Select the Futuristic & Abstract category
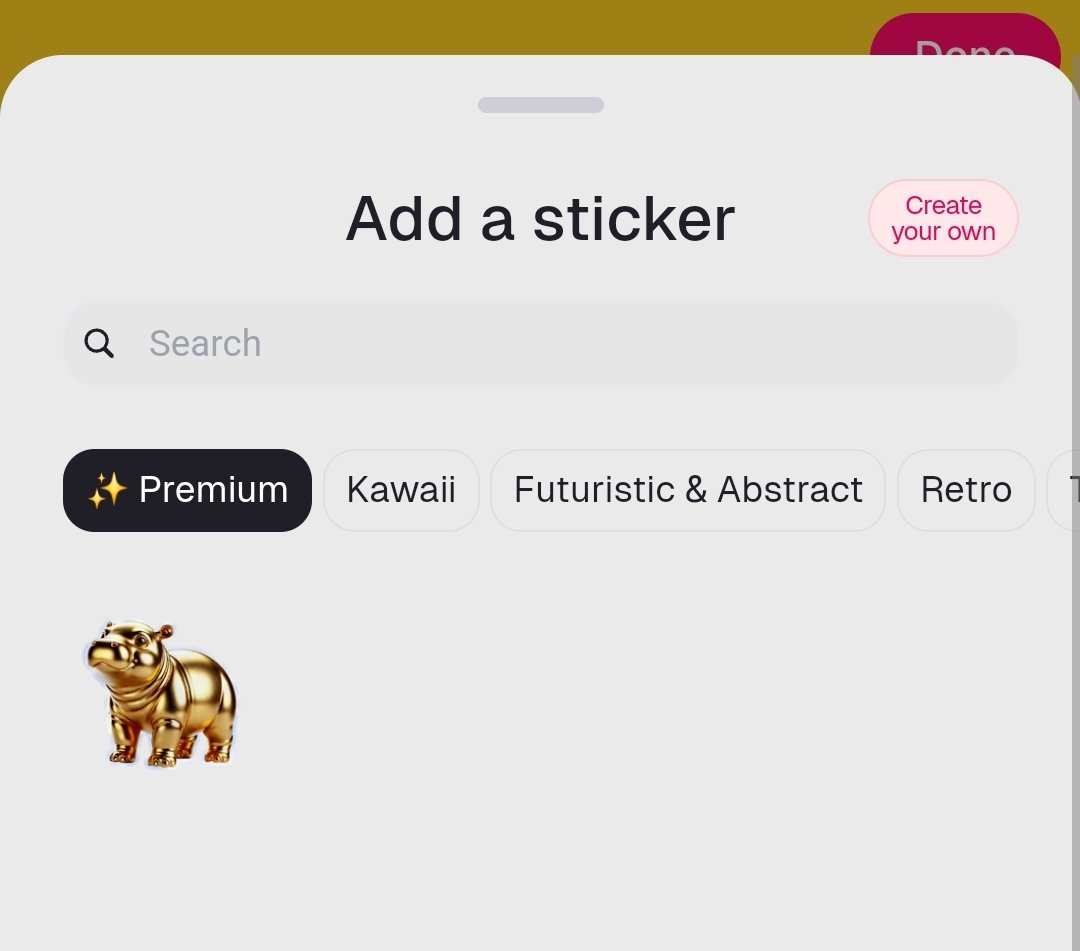Image resolution: width=1080 pixels, height=951 pixels. (x=687, y=490)
